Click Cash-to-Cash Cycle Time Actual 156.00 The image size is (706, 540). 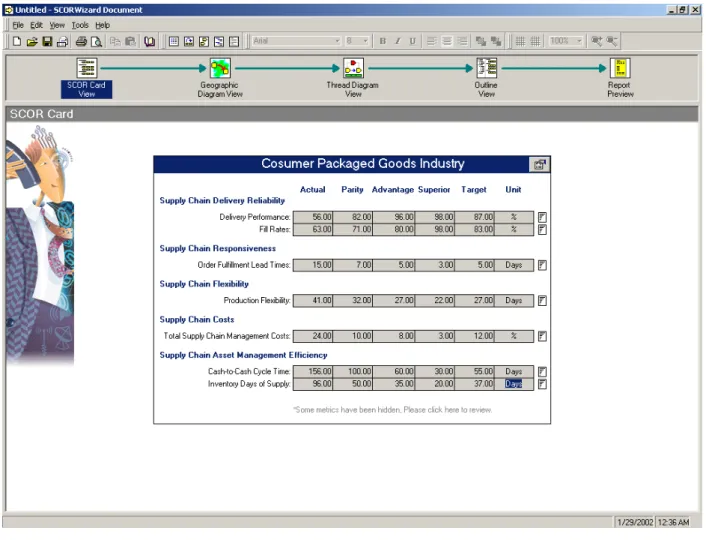[313, 372]
